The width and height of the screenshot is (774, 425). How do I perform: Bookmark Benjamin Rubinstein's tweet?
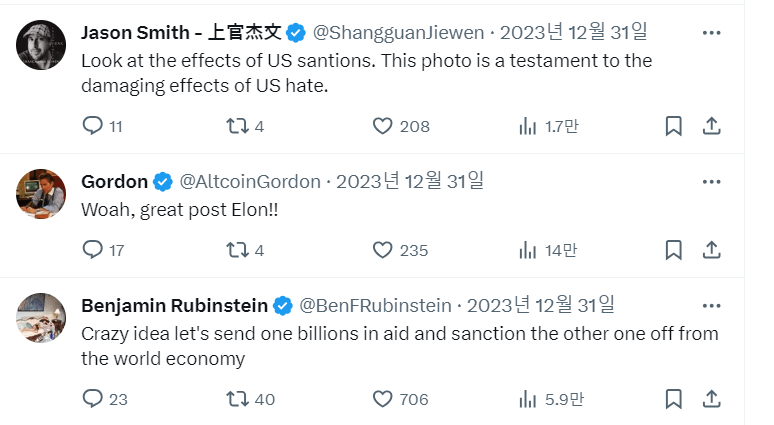click(674, 399)
